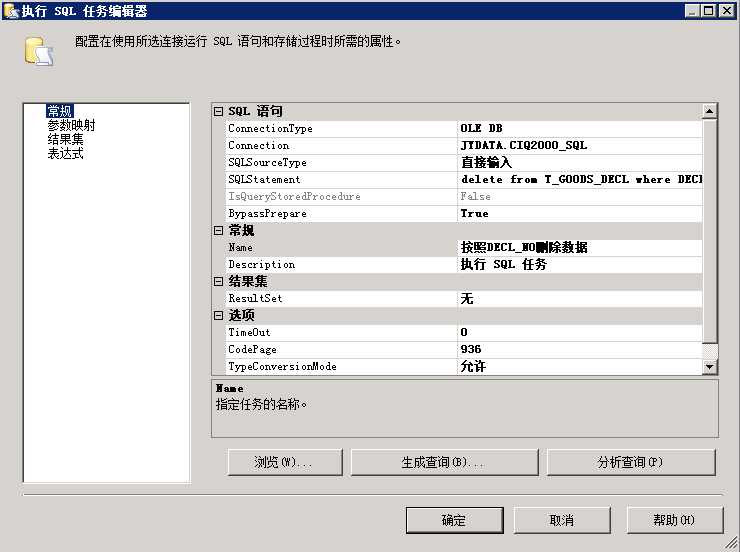This screenshot has height=552, width=740.
Task: Select ConnectionType value OLE DB
Action: click(580, 128)
